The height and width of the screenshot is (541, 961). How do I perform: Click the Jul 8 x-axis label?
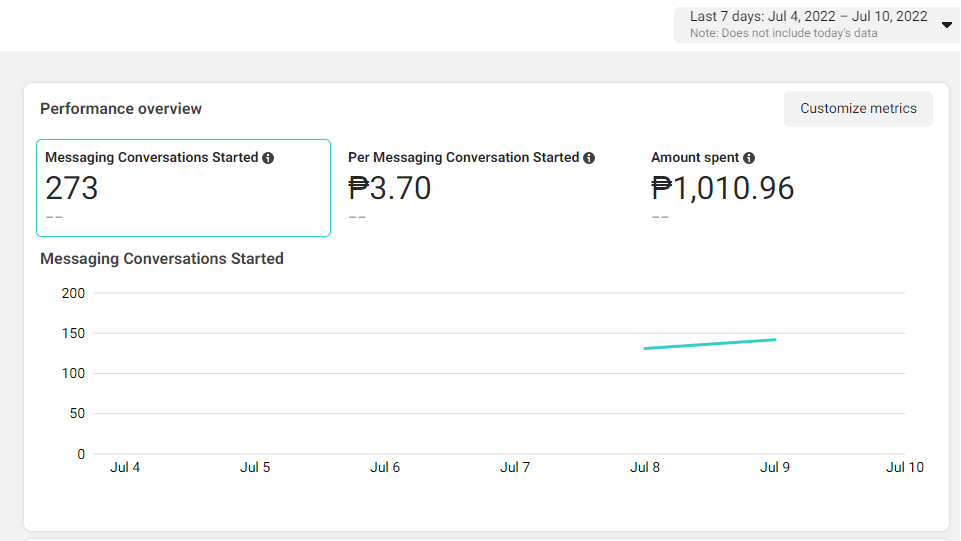pos(645,467)
